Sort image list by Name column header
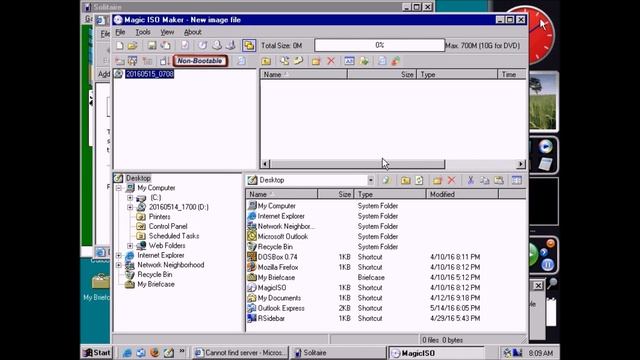 click(304, 74)
